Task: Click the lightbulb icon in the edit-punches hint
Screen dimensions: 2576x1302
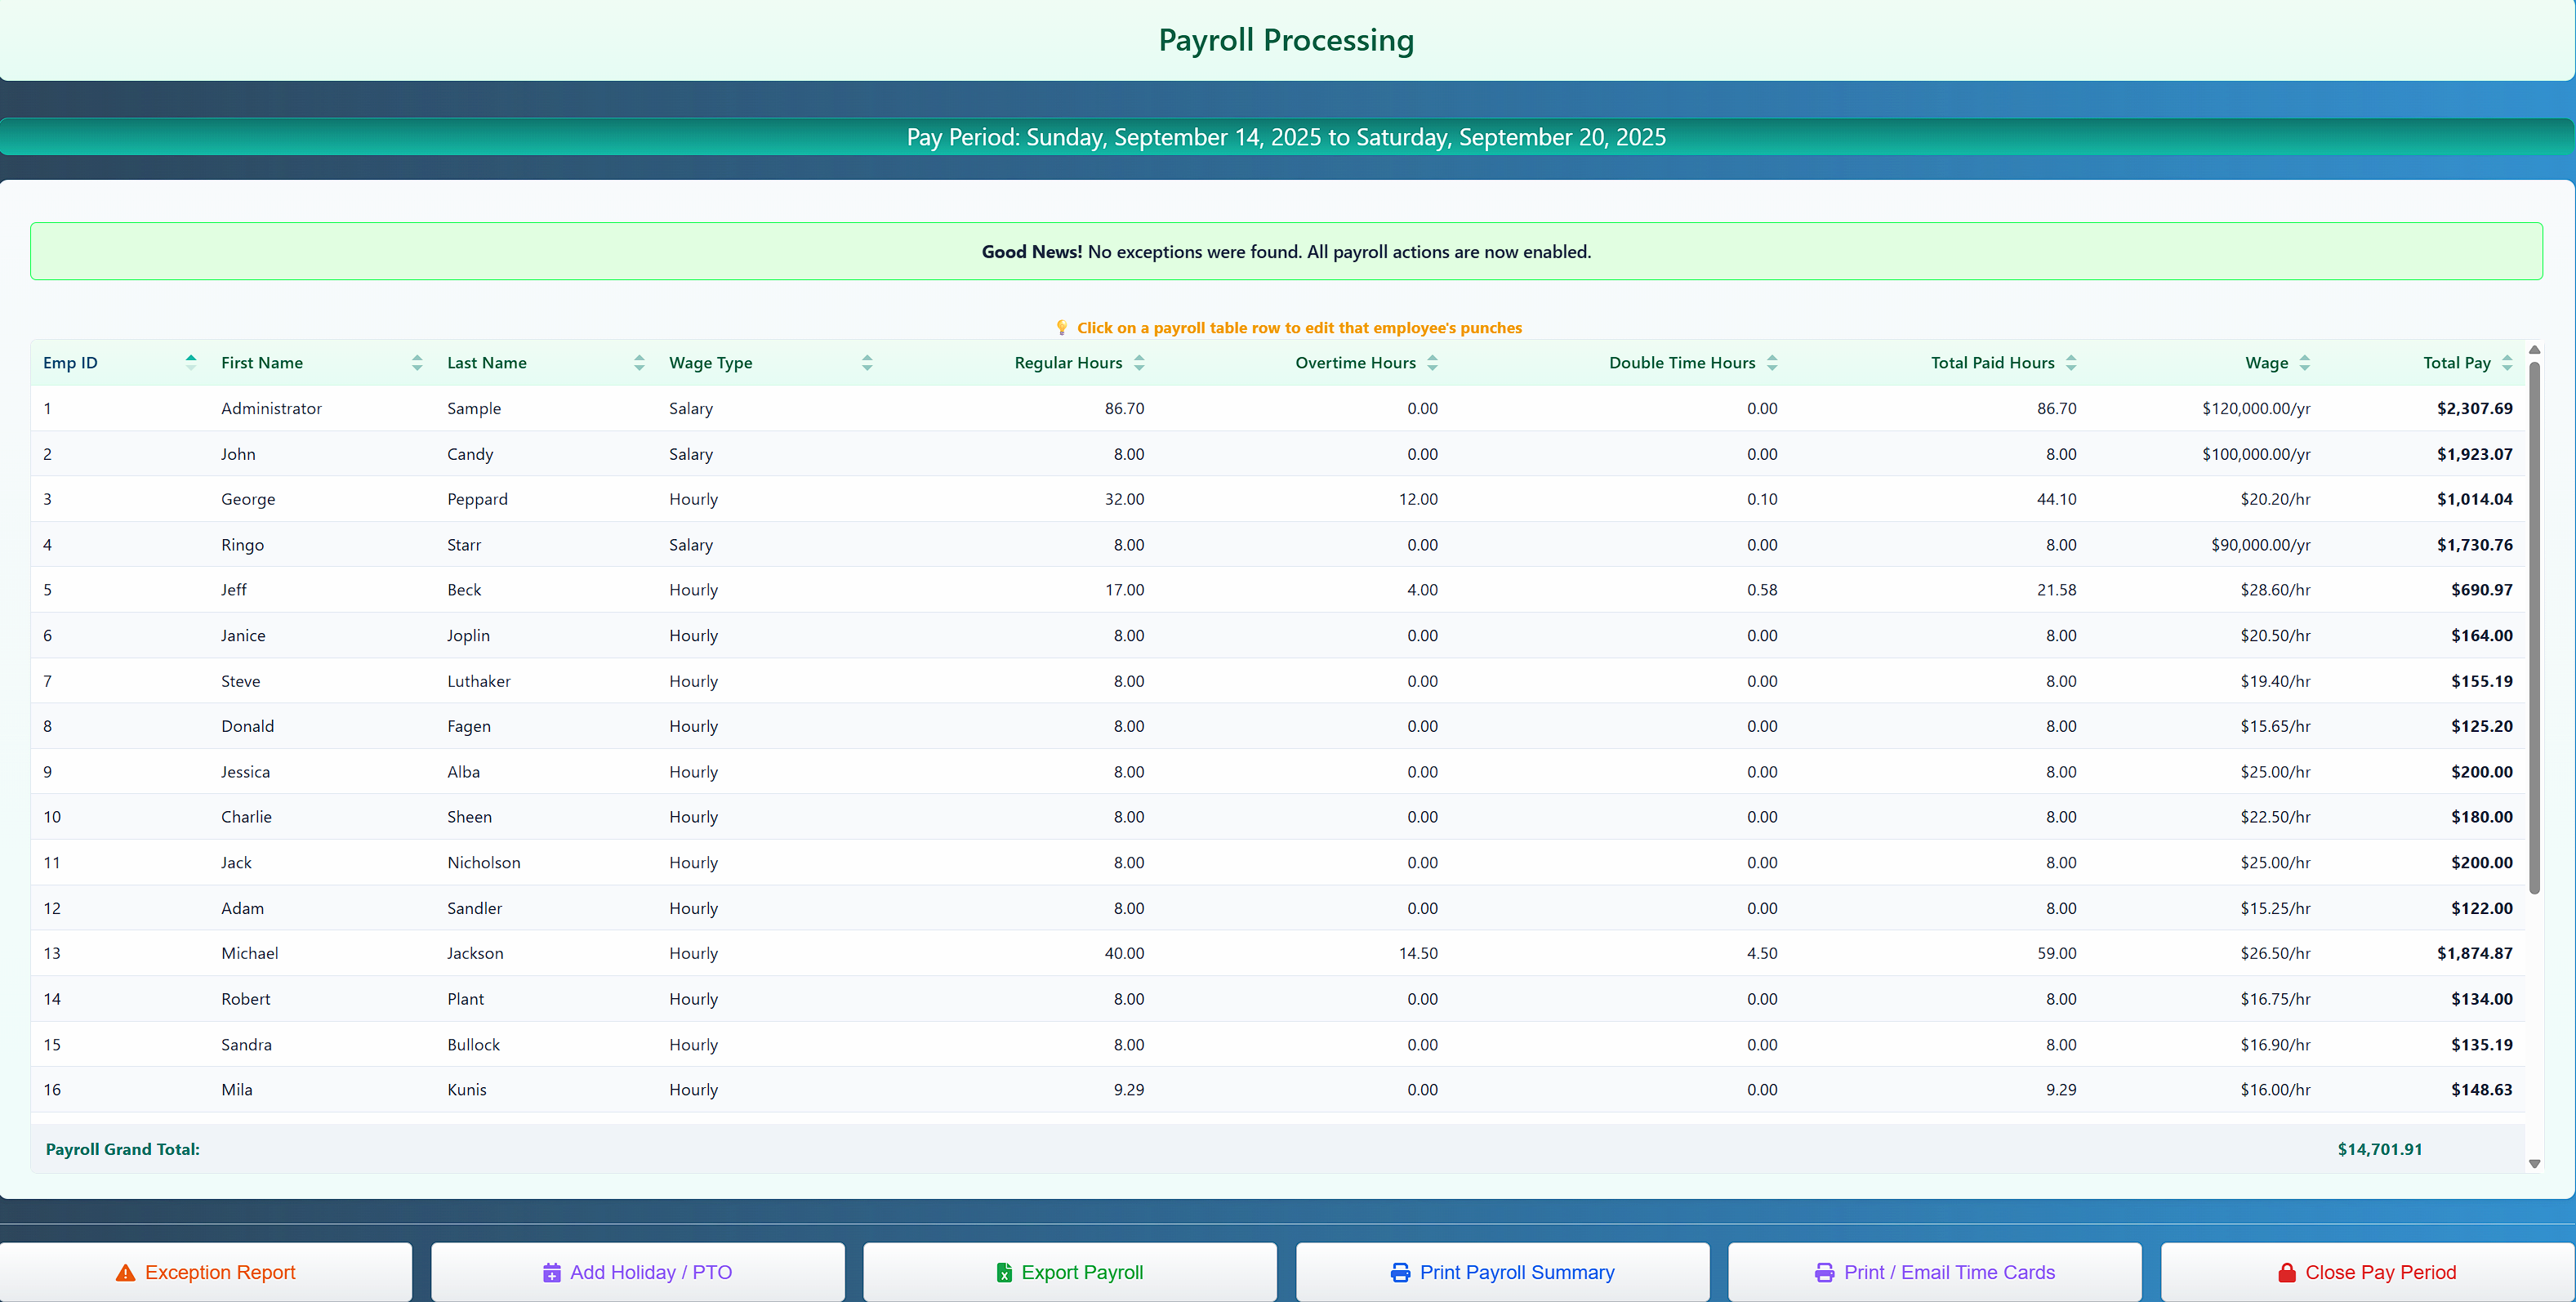Action: [1062, 327]
